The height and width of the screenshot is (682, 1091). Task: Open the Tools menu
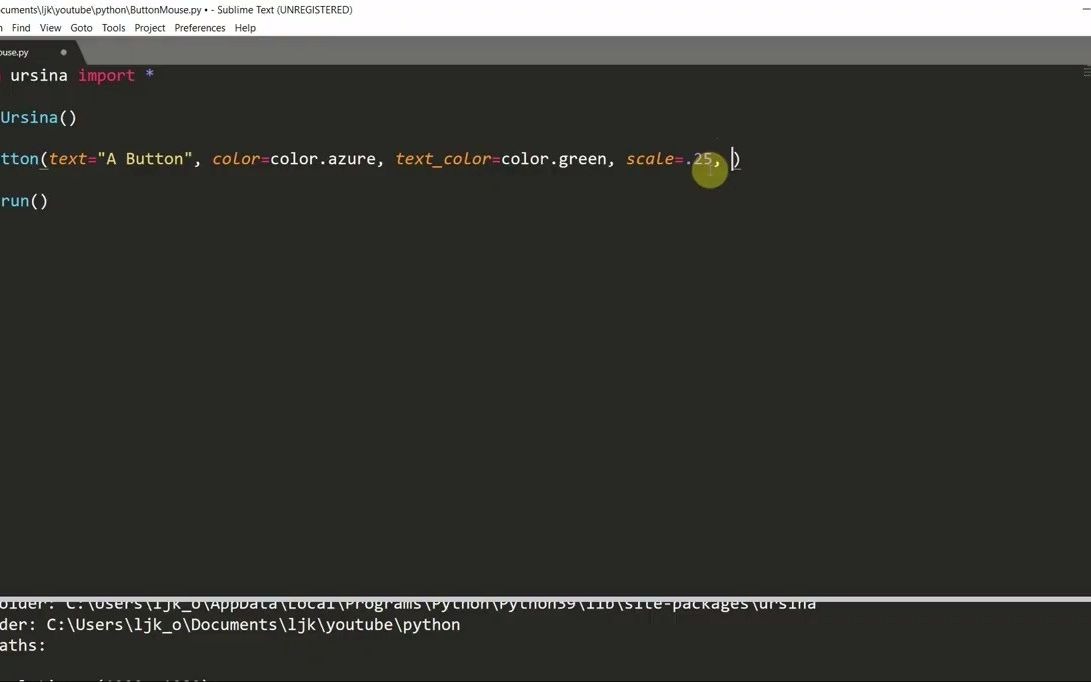[112, 27]
